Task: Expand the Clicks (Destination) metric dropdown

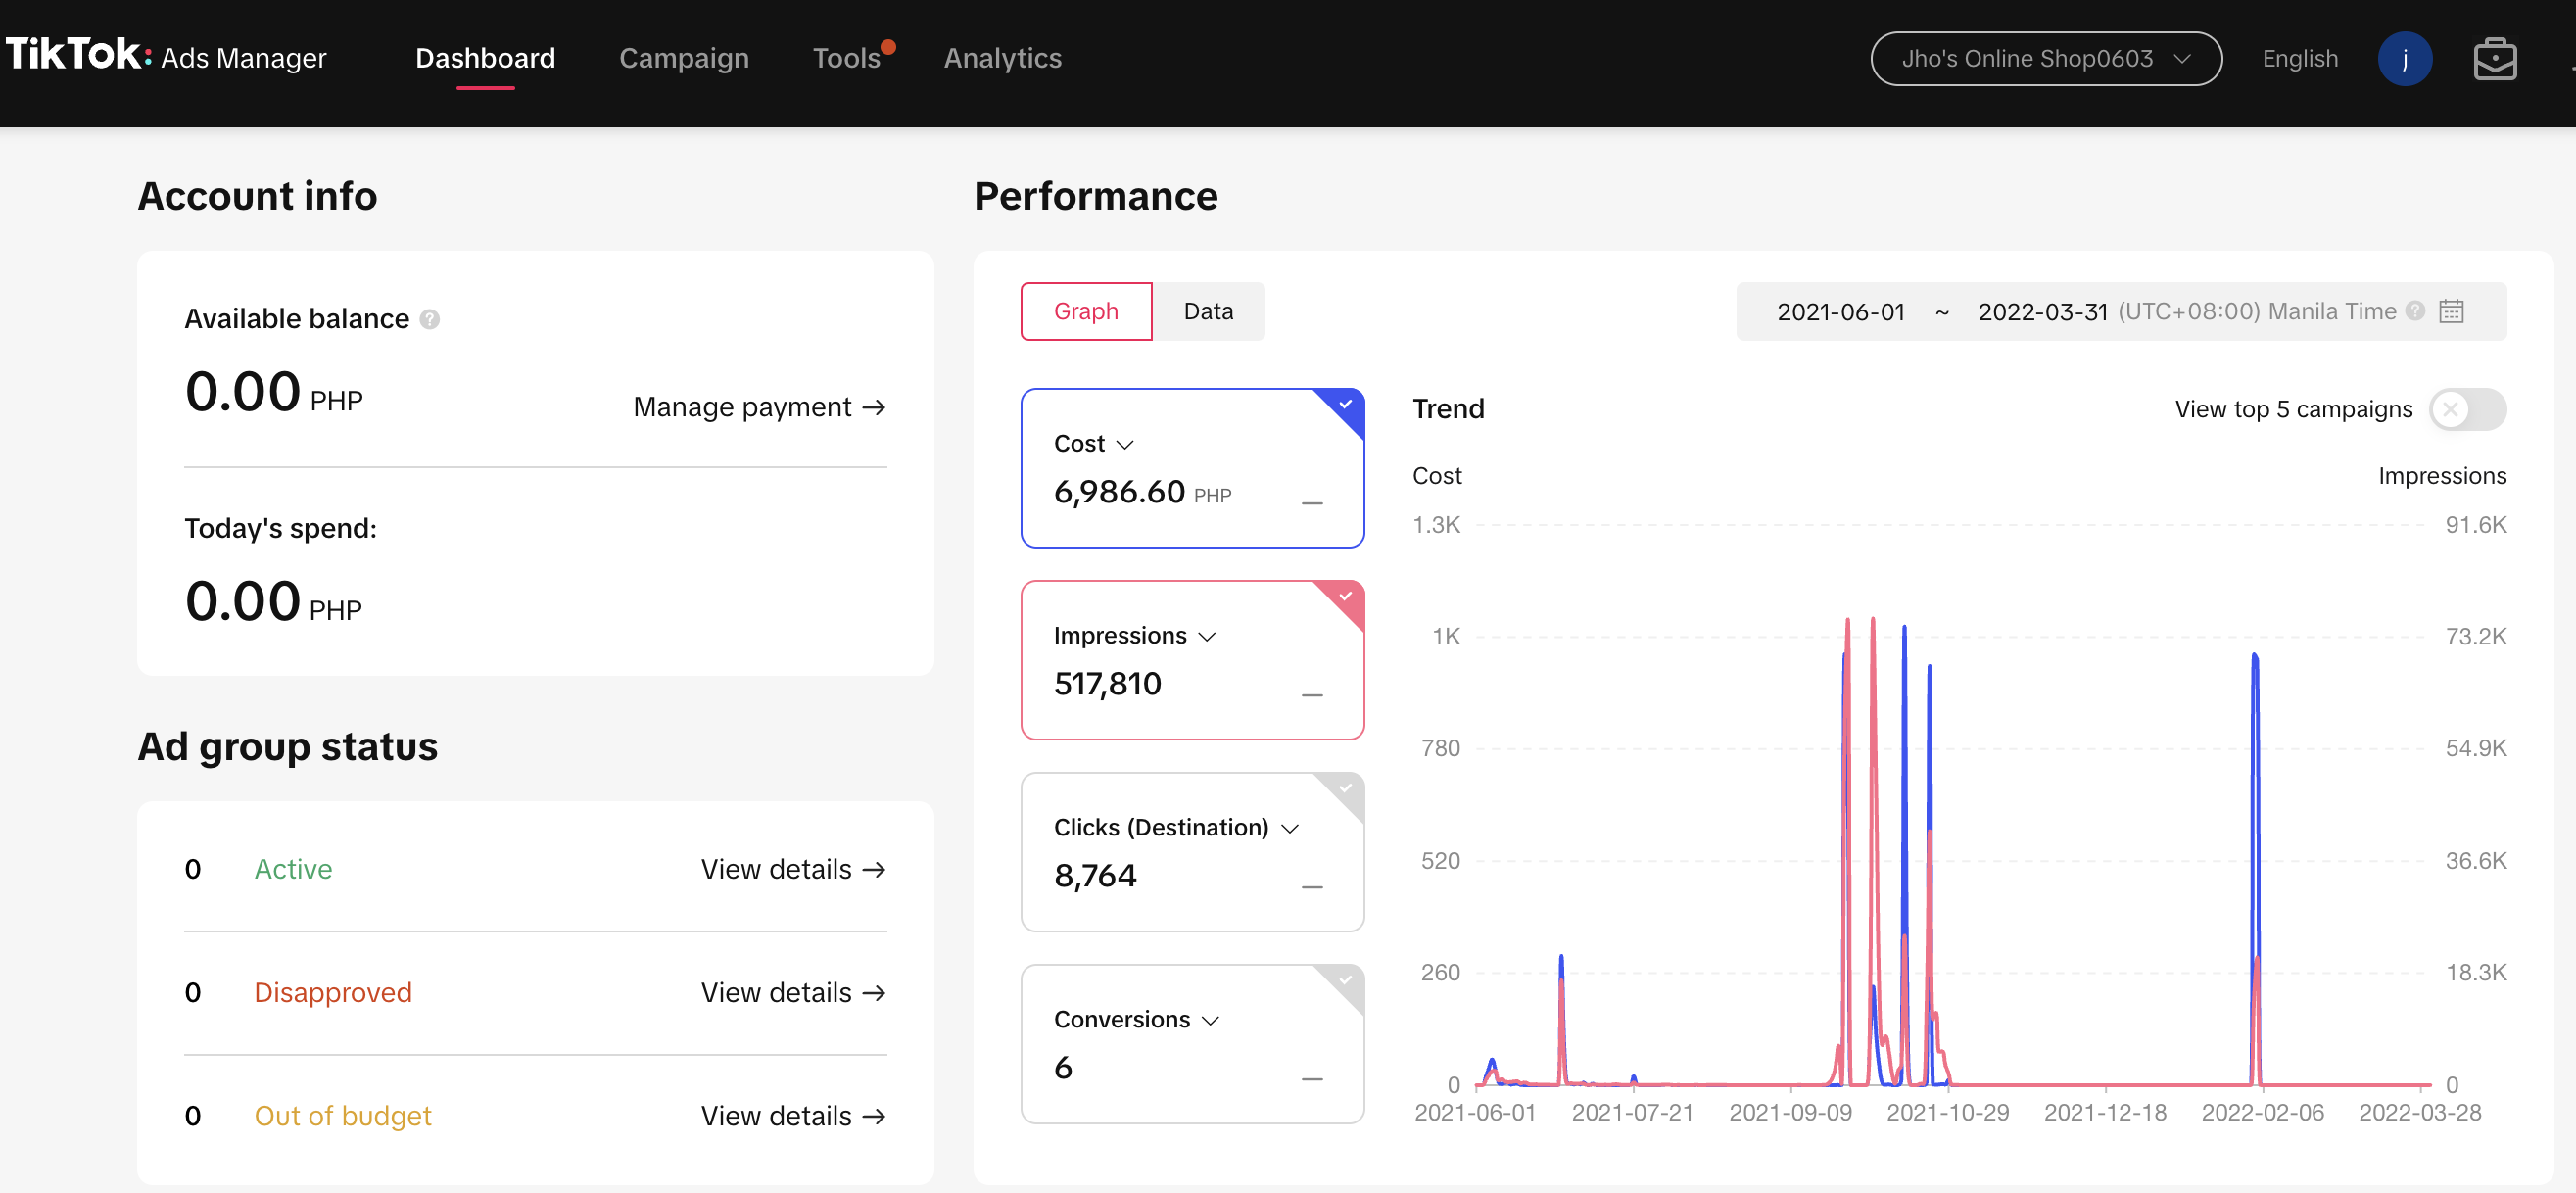Action: click(1290, 829)
